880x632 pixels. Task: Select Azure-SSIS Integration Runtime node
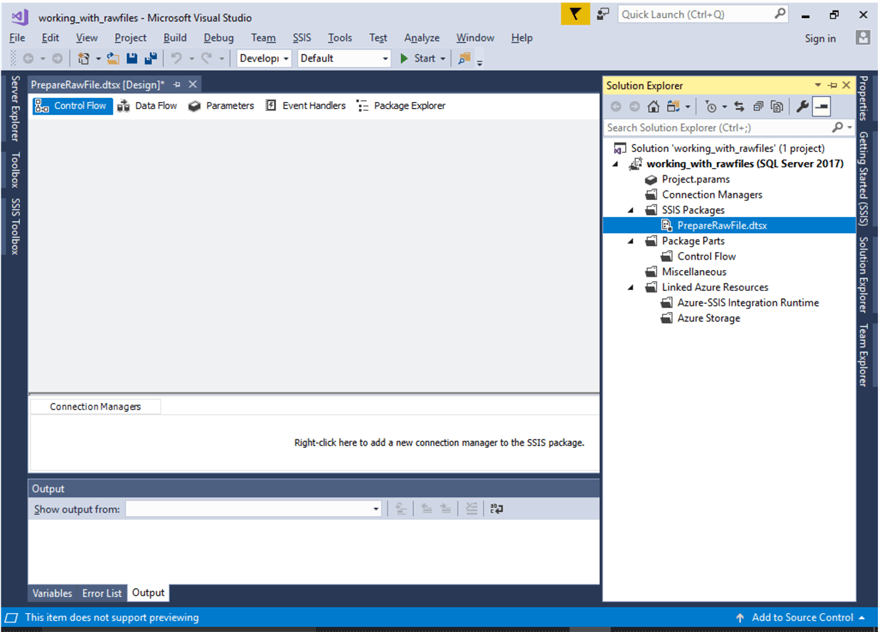748,303
